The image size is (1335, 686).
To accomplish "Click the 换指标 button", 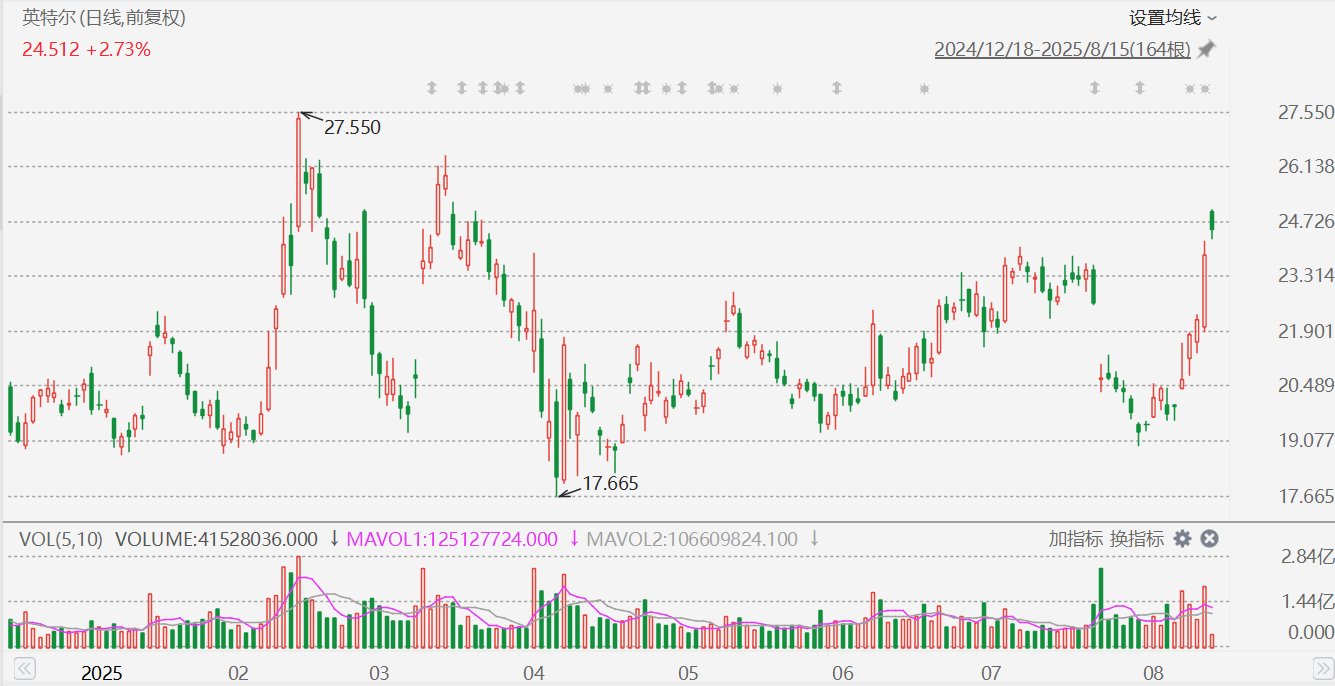I will coord(1137,539).
